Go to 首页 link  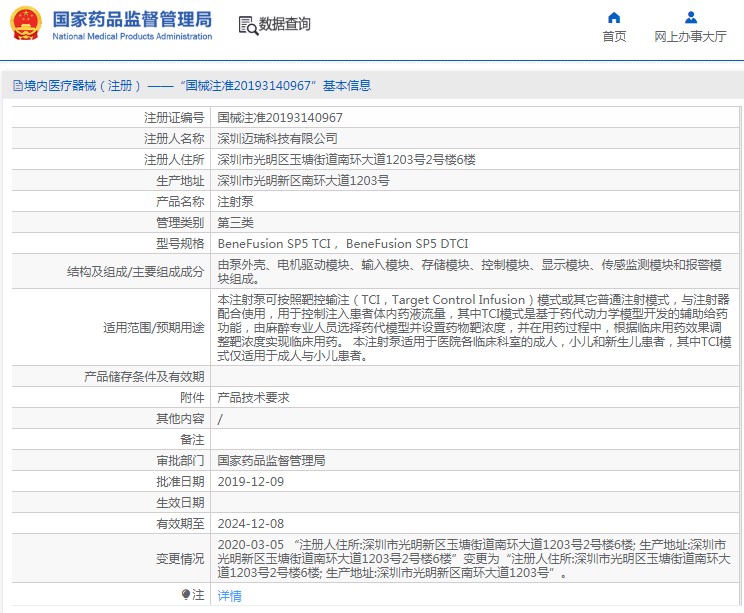(x=614, y=37)
